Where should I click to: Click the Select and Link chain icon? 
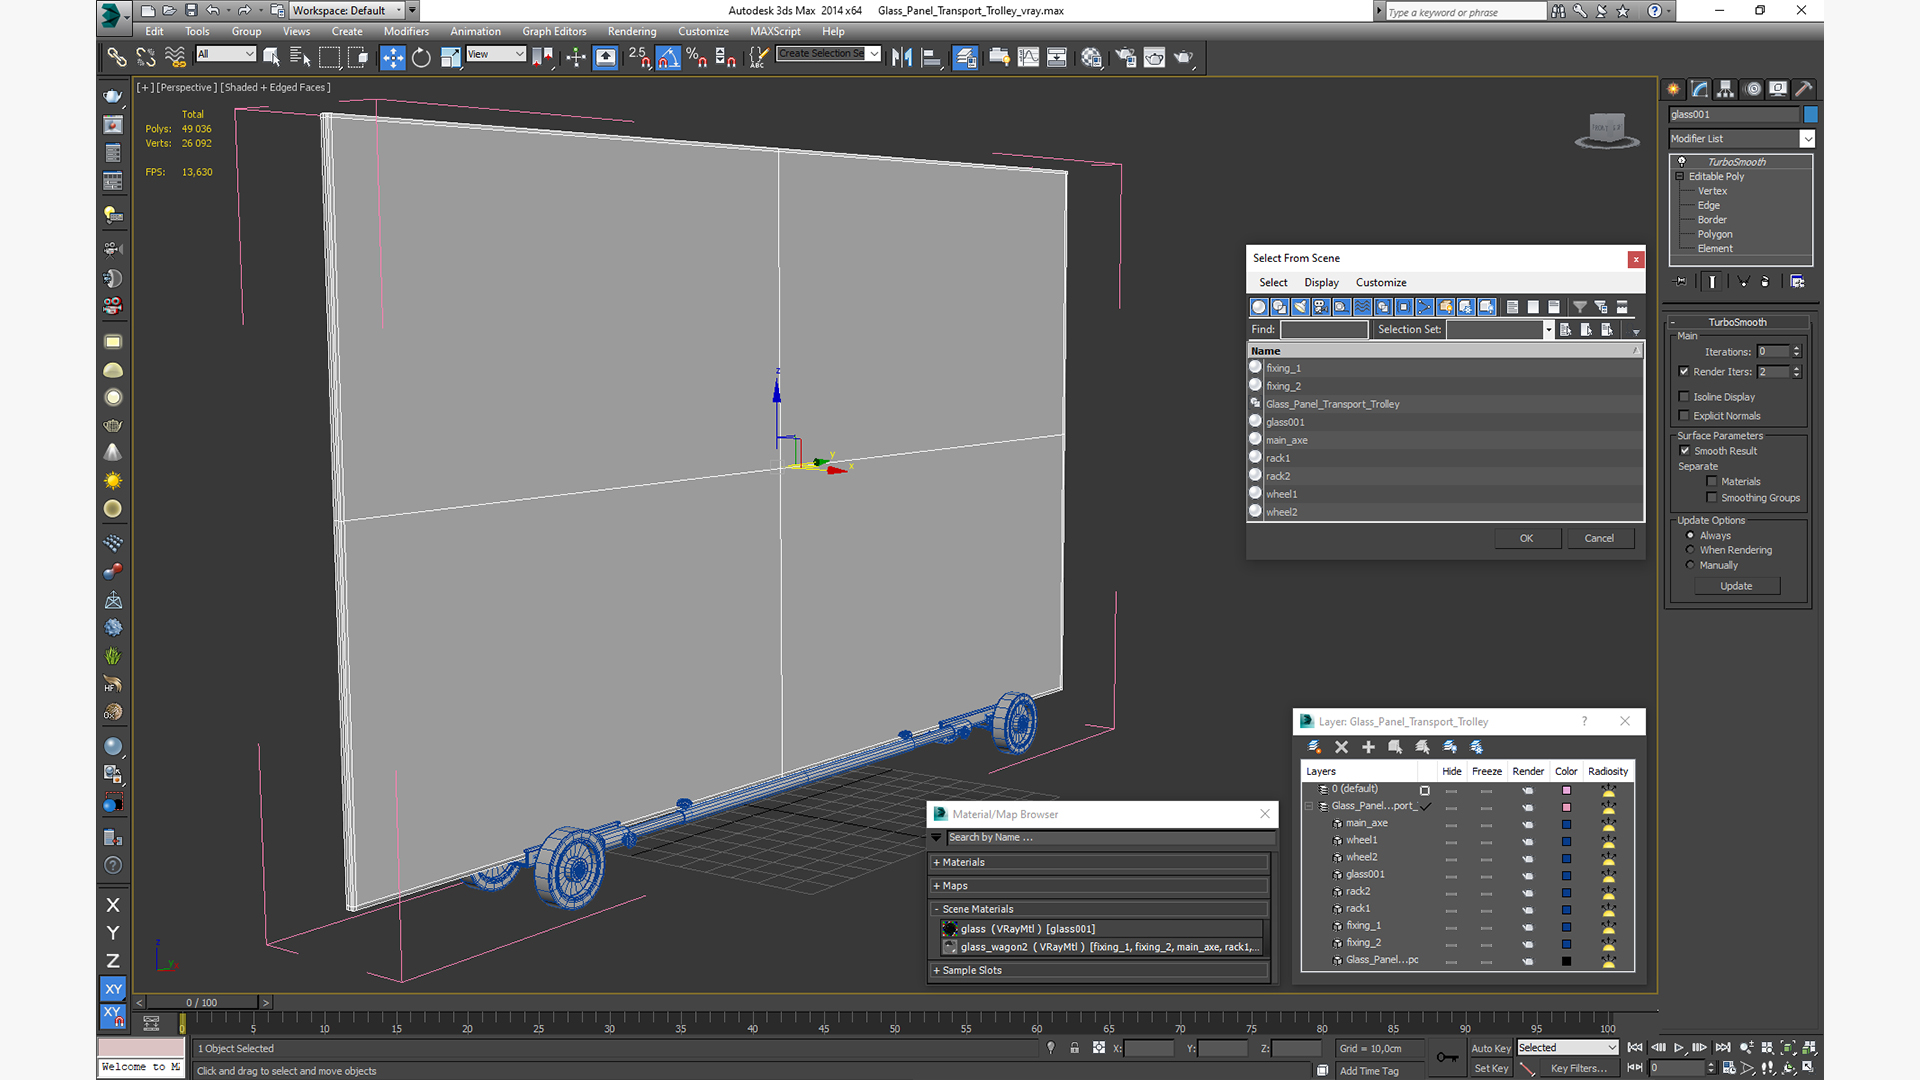(x=117, y=58)
